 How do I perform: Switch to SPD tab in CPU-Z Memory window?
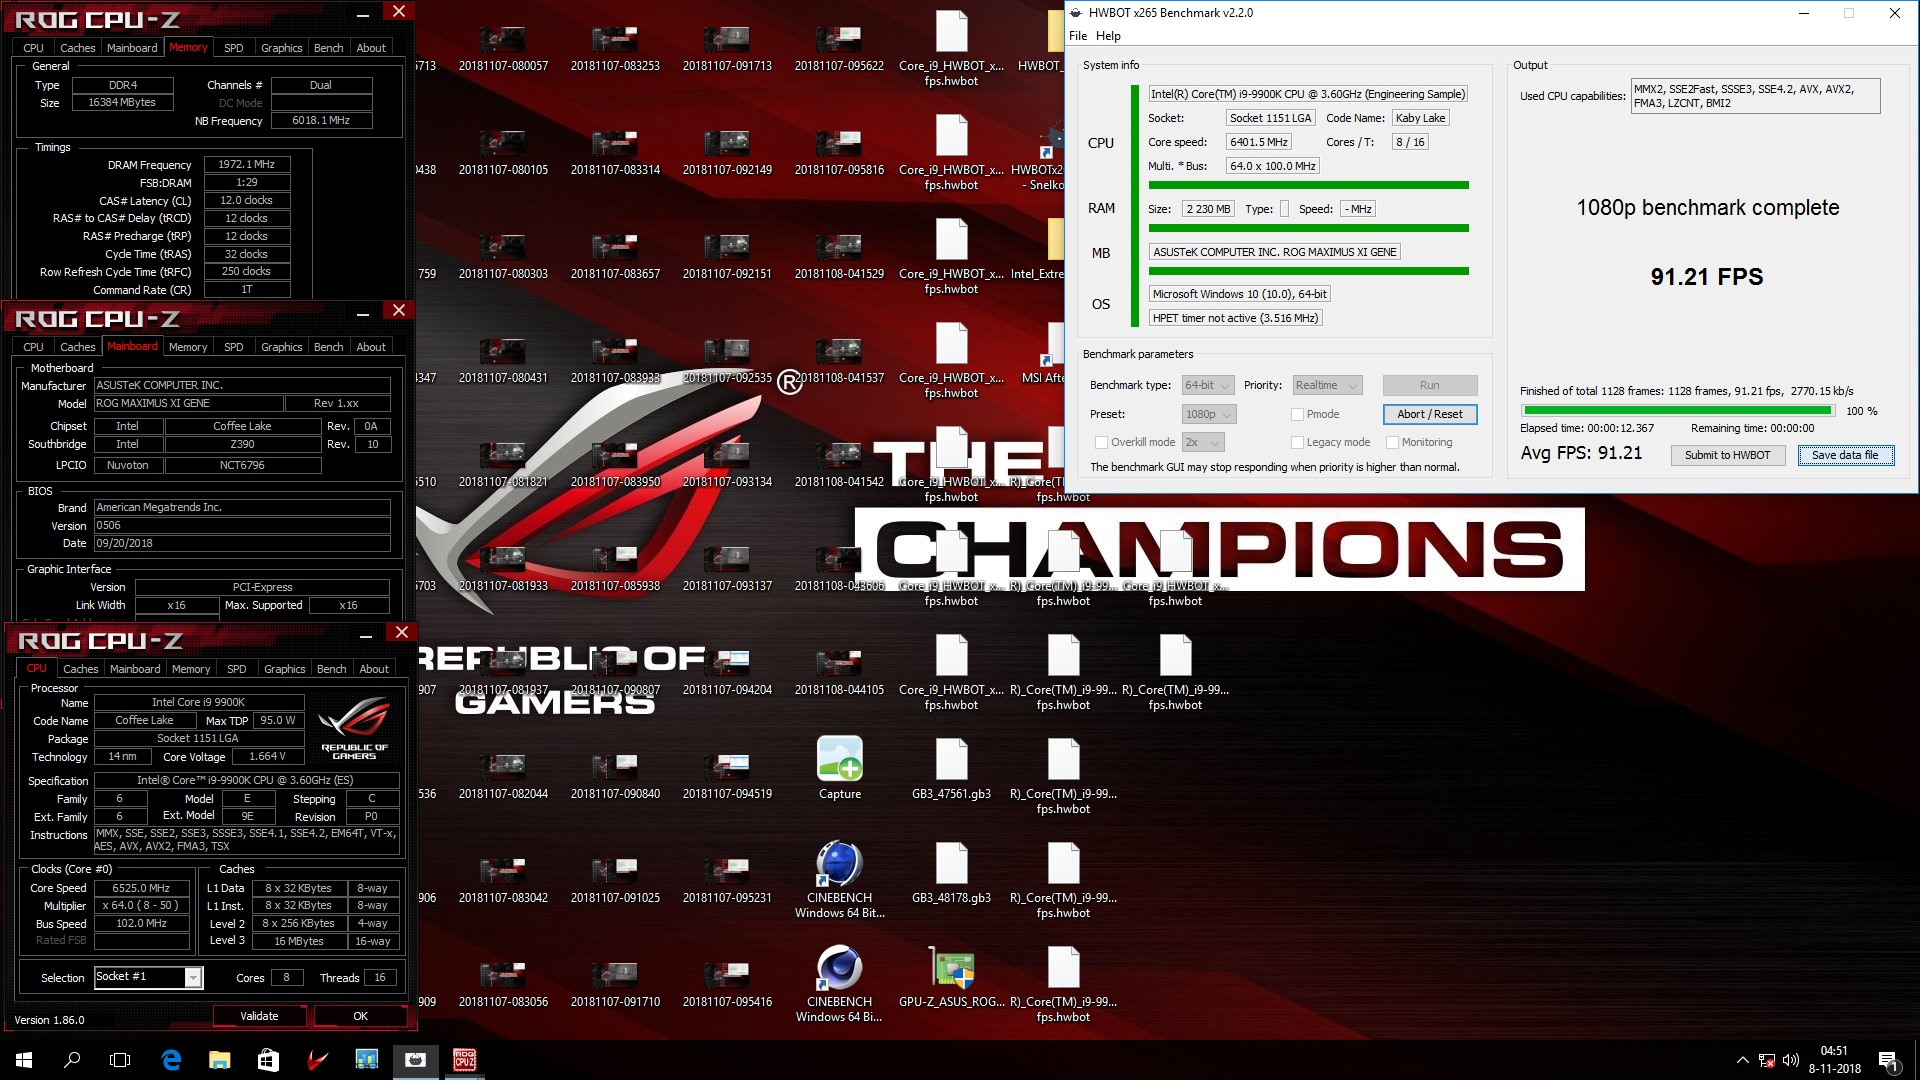[234, 48]
